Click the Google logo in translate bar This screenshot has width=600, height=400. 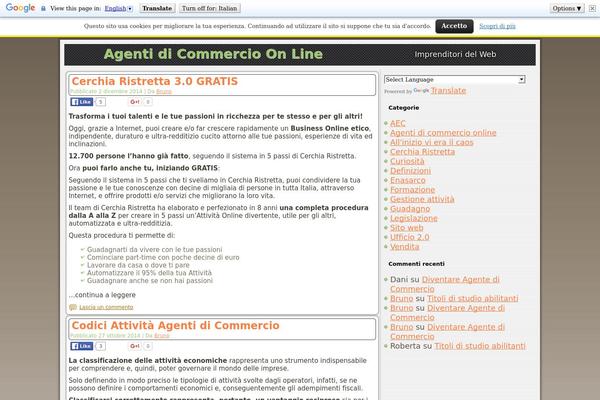click(x=20, y=8)
